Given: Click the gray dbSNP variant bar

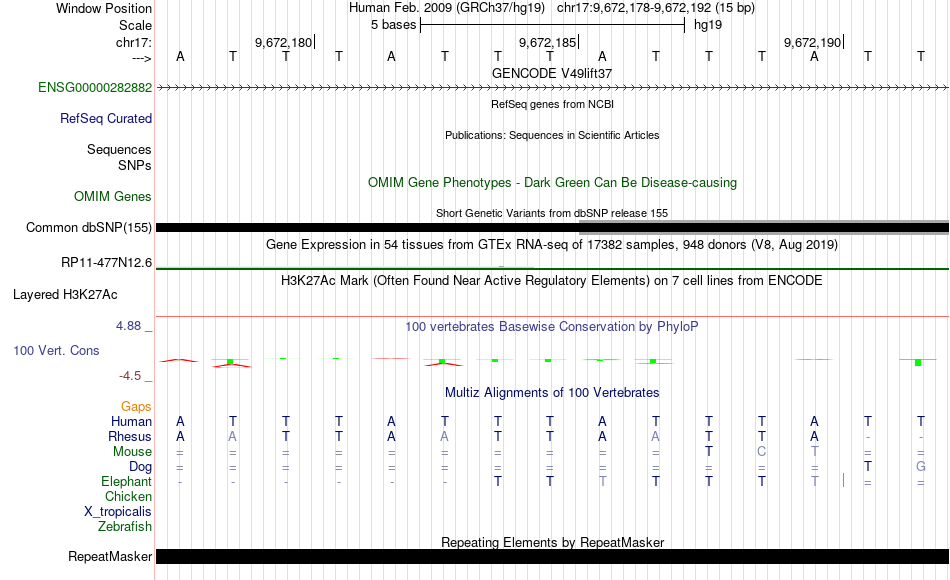Looking at the screenshot, I should click(x=764, y=228).
